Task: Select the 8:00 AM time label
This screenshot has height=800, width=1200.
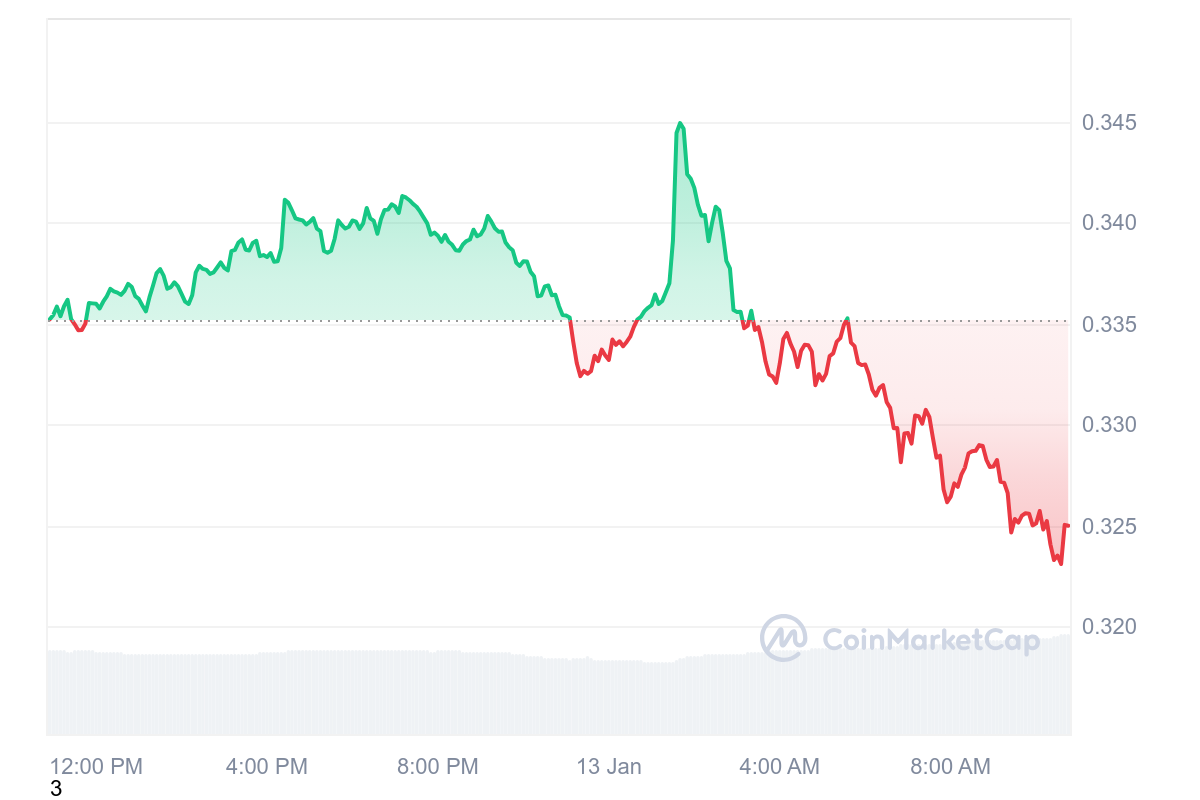Action: tap(949, 767)
